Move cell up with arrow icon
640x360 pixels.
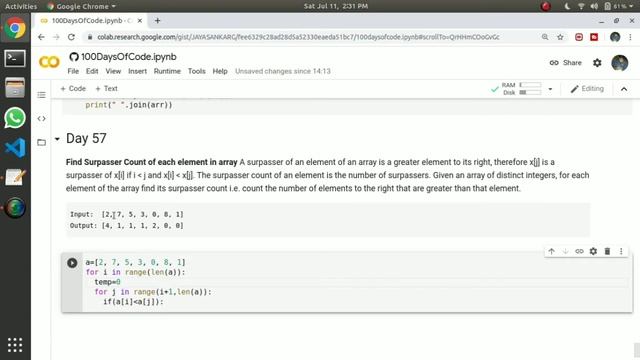[x=551, y=251]
